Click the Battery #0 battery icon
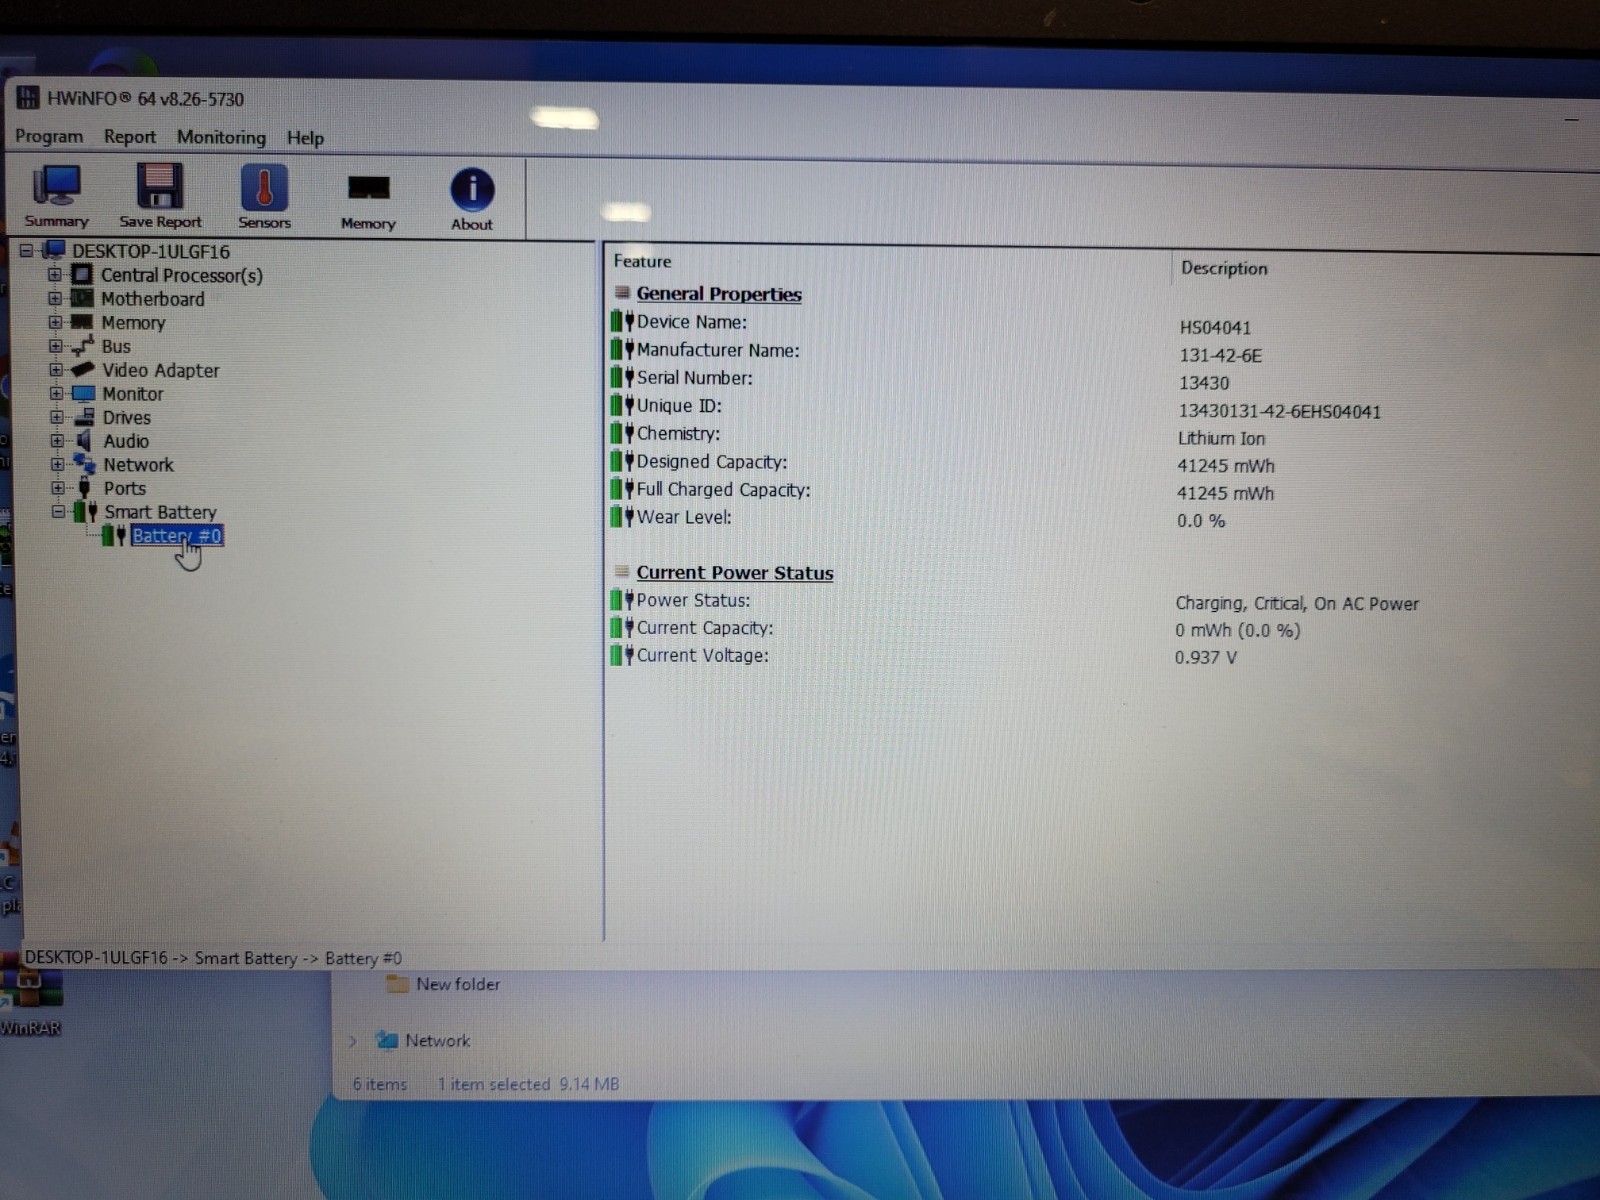Image resolution: width=1600 pixels, height=1200 pixels. pyautogui.click(x=114, y=535)
